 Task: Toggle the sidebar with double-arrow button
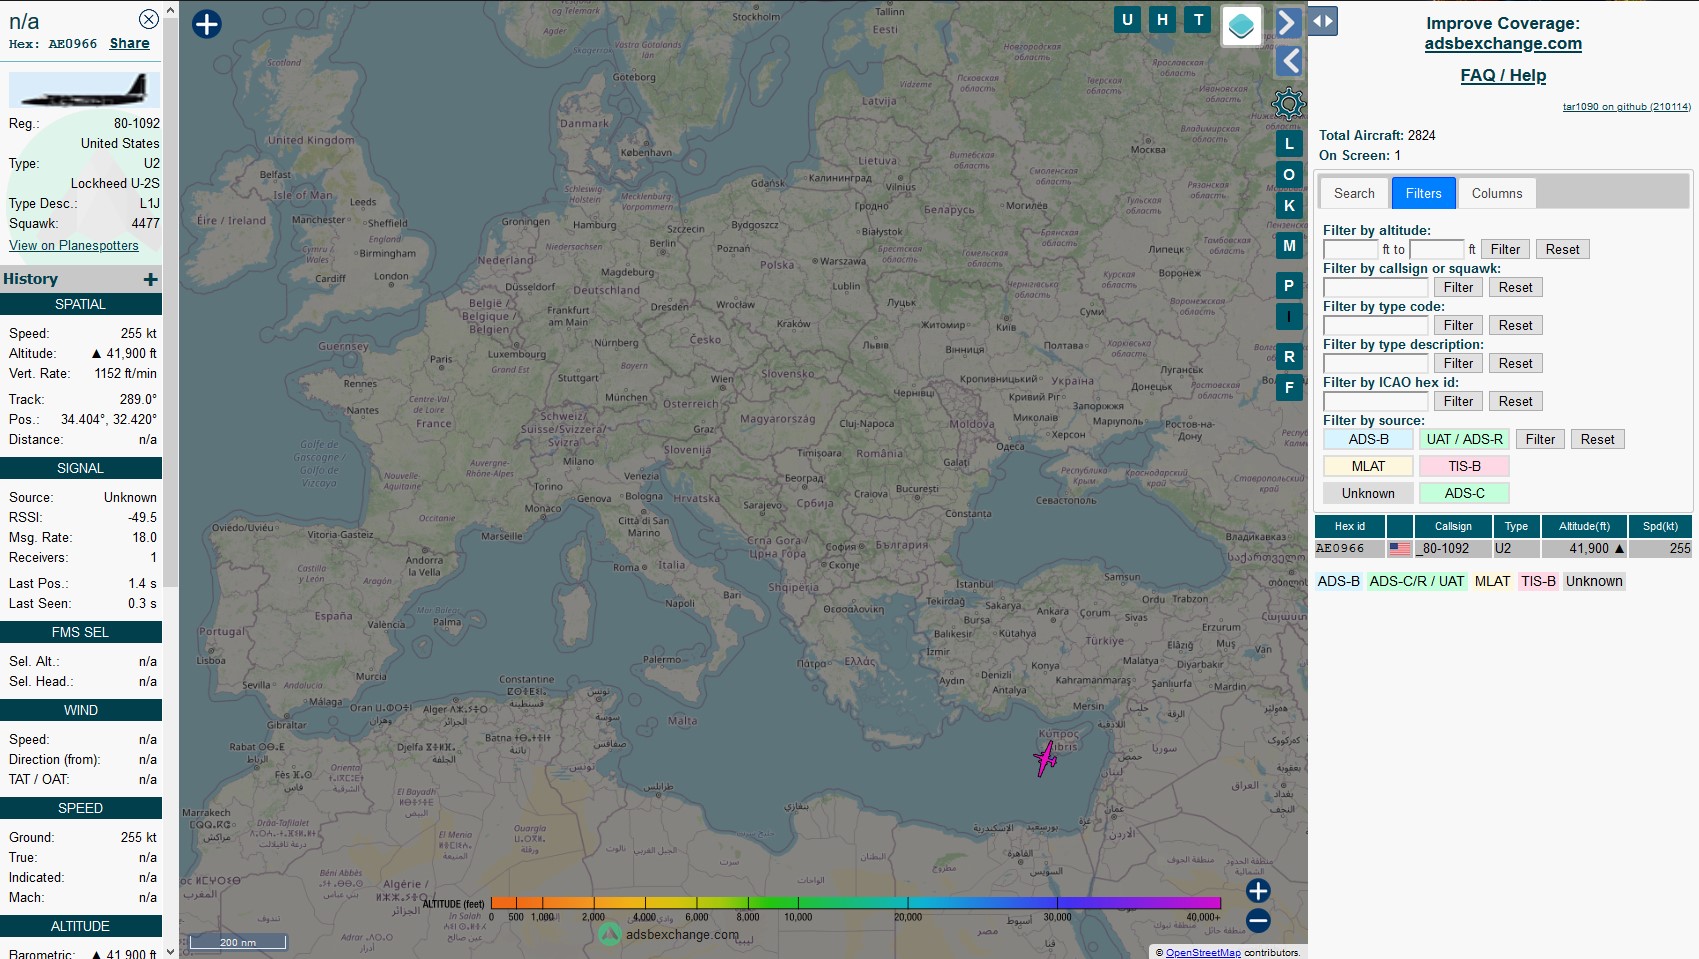(x=1323, y=20)
